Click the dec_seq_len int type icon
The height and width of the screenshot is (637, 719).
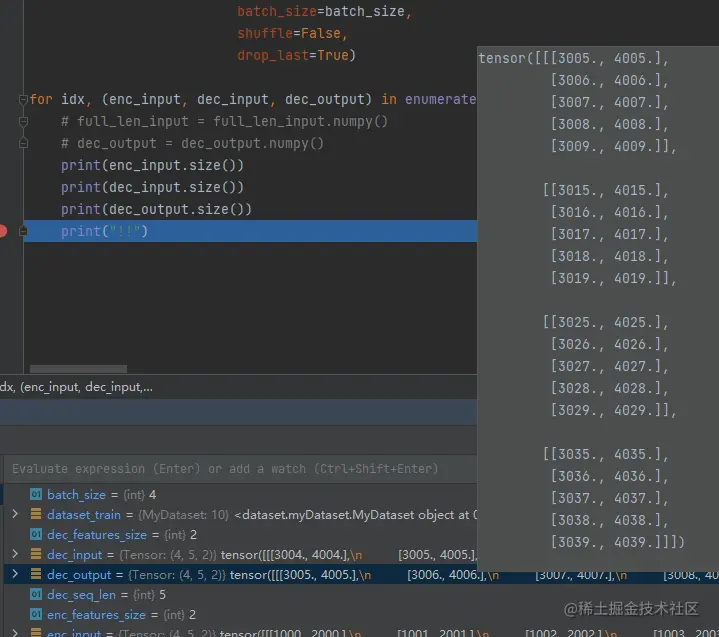(36, 594)
